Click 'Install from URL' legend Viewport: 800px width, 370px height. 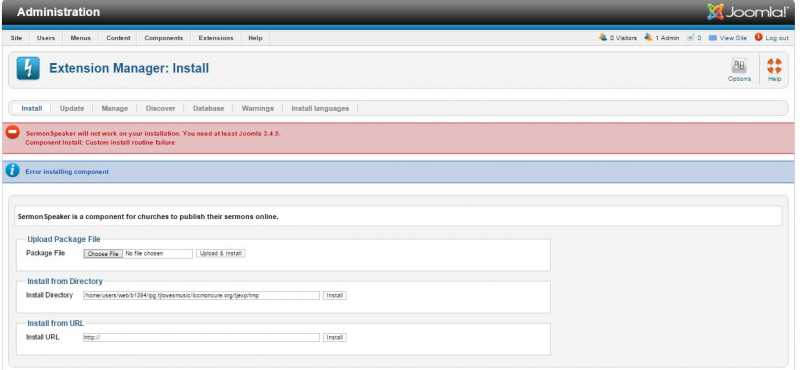point(56,323)
